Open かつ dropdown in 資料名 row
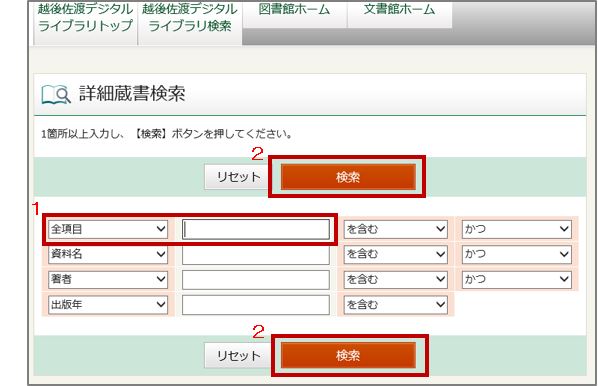Image resolution: width=598 pixels, height=386 pixels. click(x=516, y=254)
